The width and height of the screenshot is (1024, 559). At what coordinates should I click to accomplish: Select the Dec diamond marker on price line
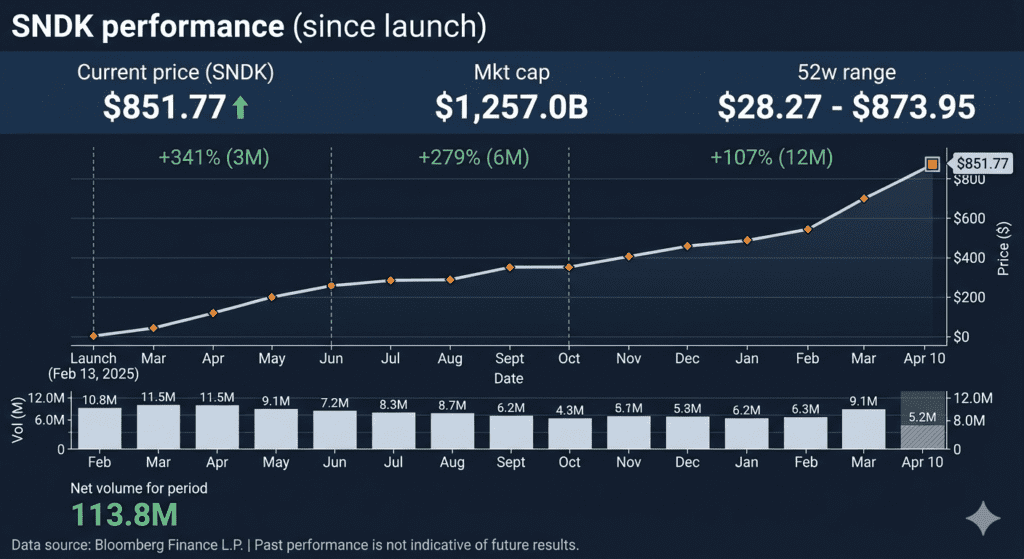pyautogui.click(x=687, y=246)
